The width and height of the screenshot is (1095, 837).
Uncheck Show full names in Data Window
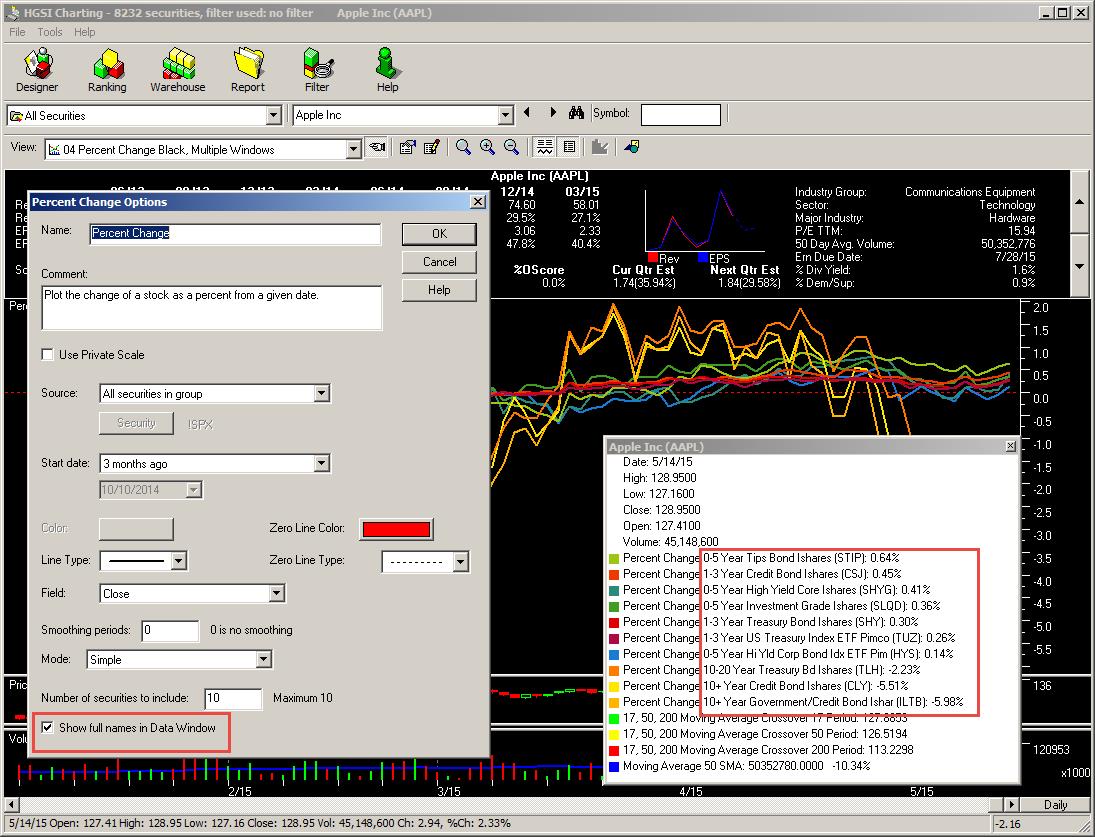(47, 727)
